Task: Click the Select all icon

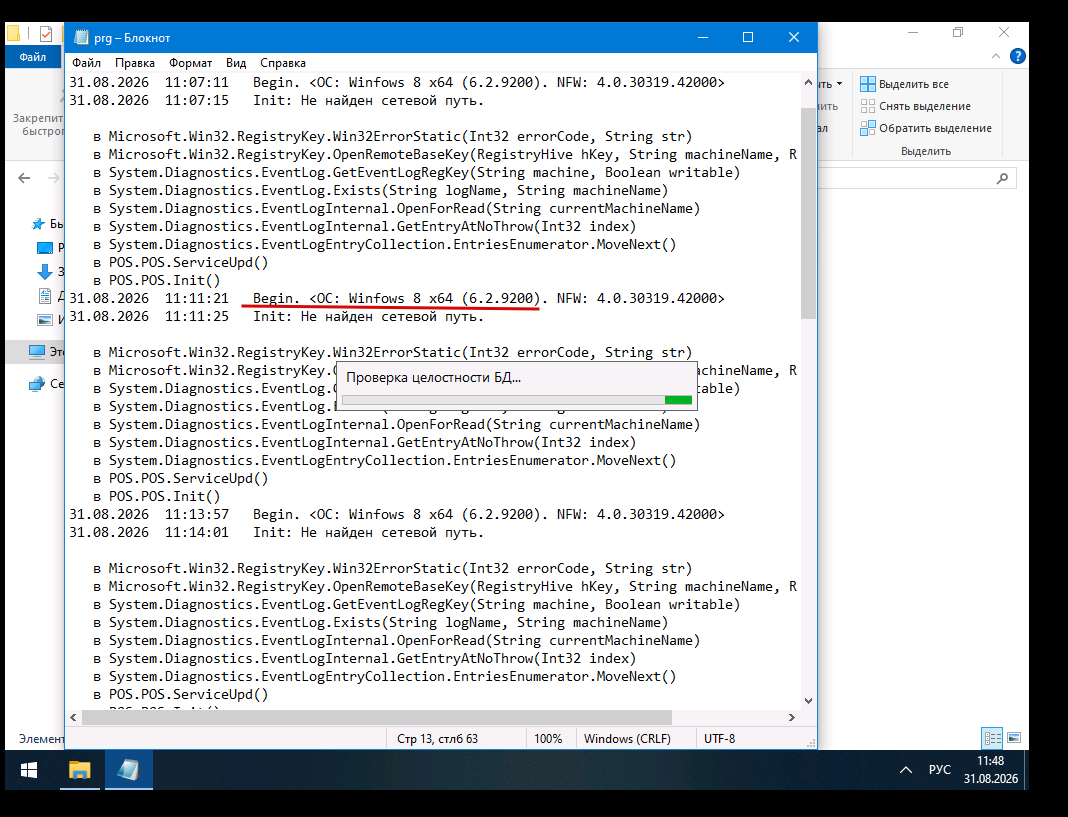Action: point(868,84)
